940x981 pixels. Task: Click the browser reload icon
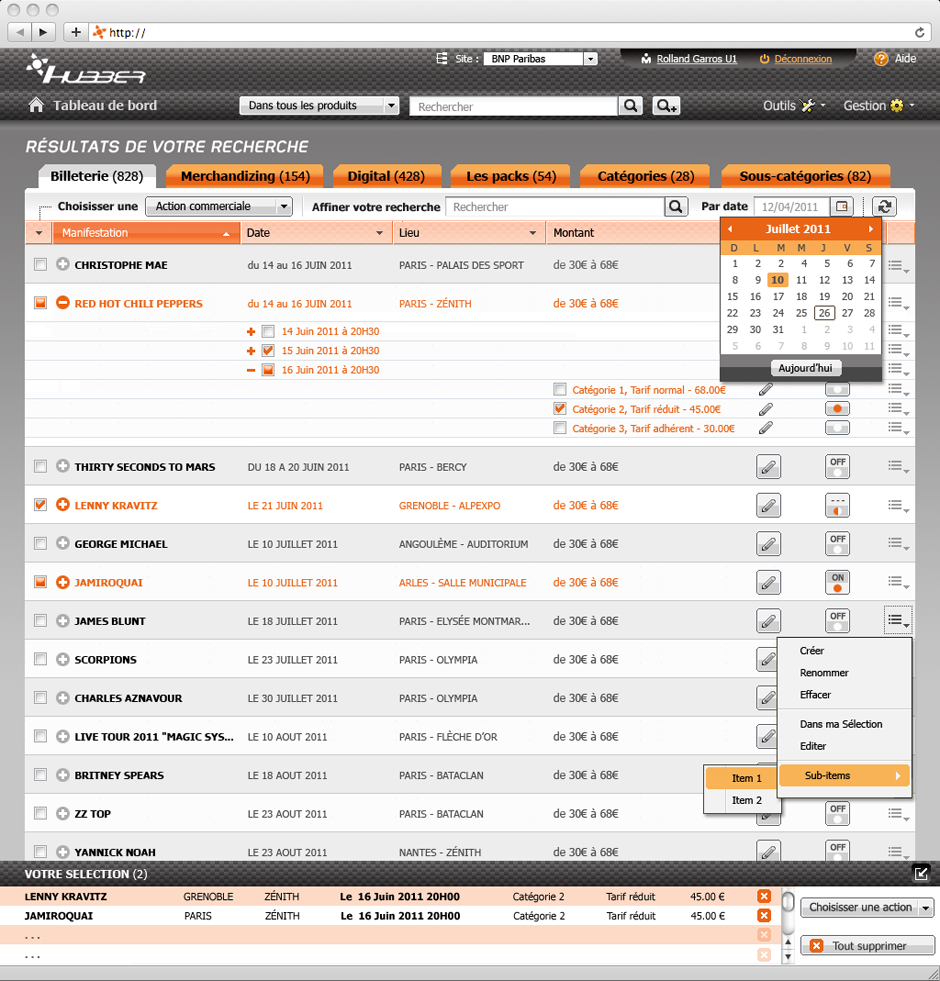click(x=919, y=33)
